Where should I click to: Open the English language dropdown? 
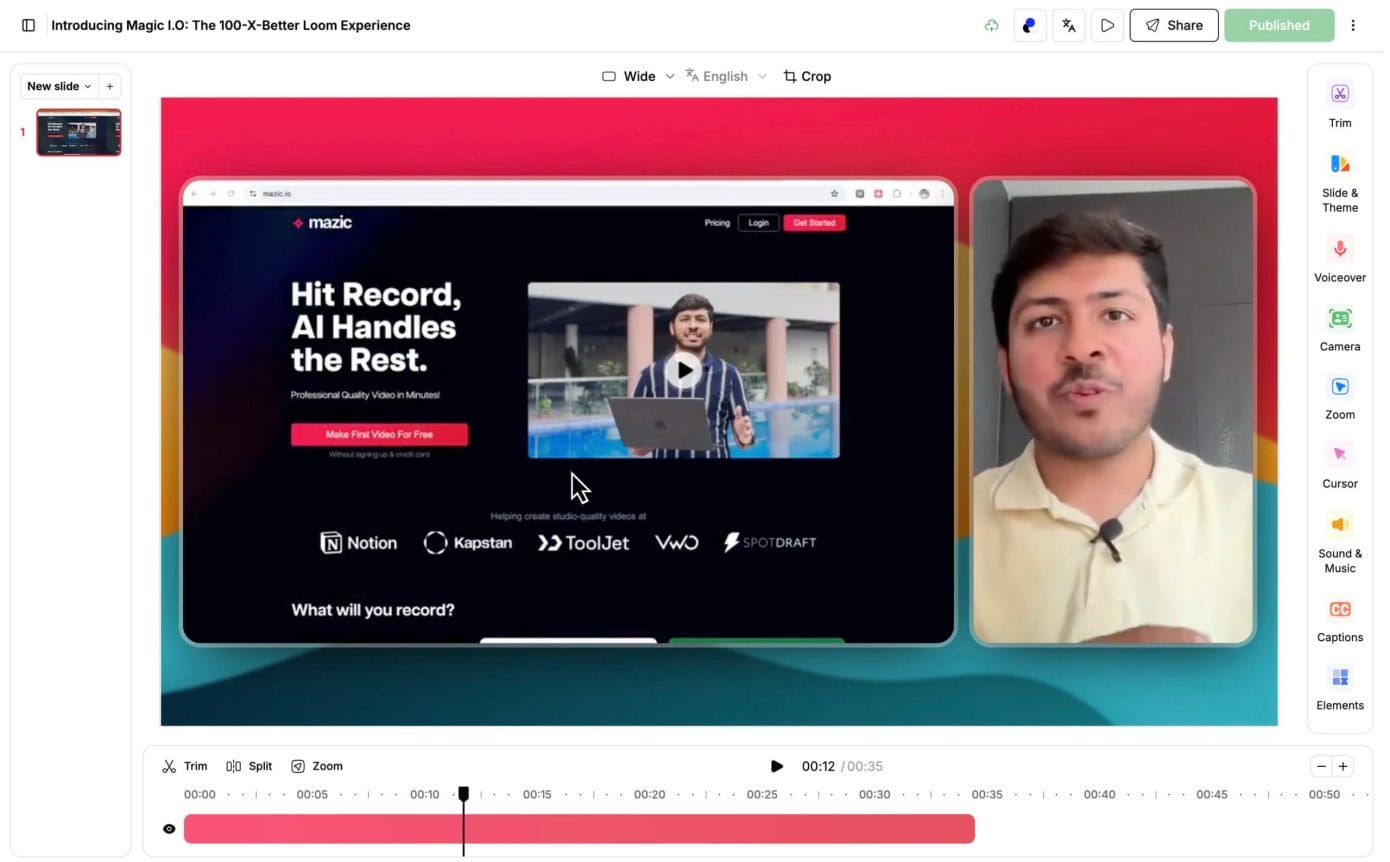pyautogui.click(x=726, y=76)
